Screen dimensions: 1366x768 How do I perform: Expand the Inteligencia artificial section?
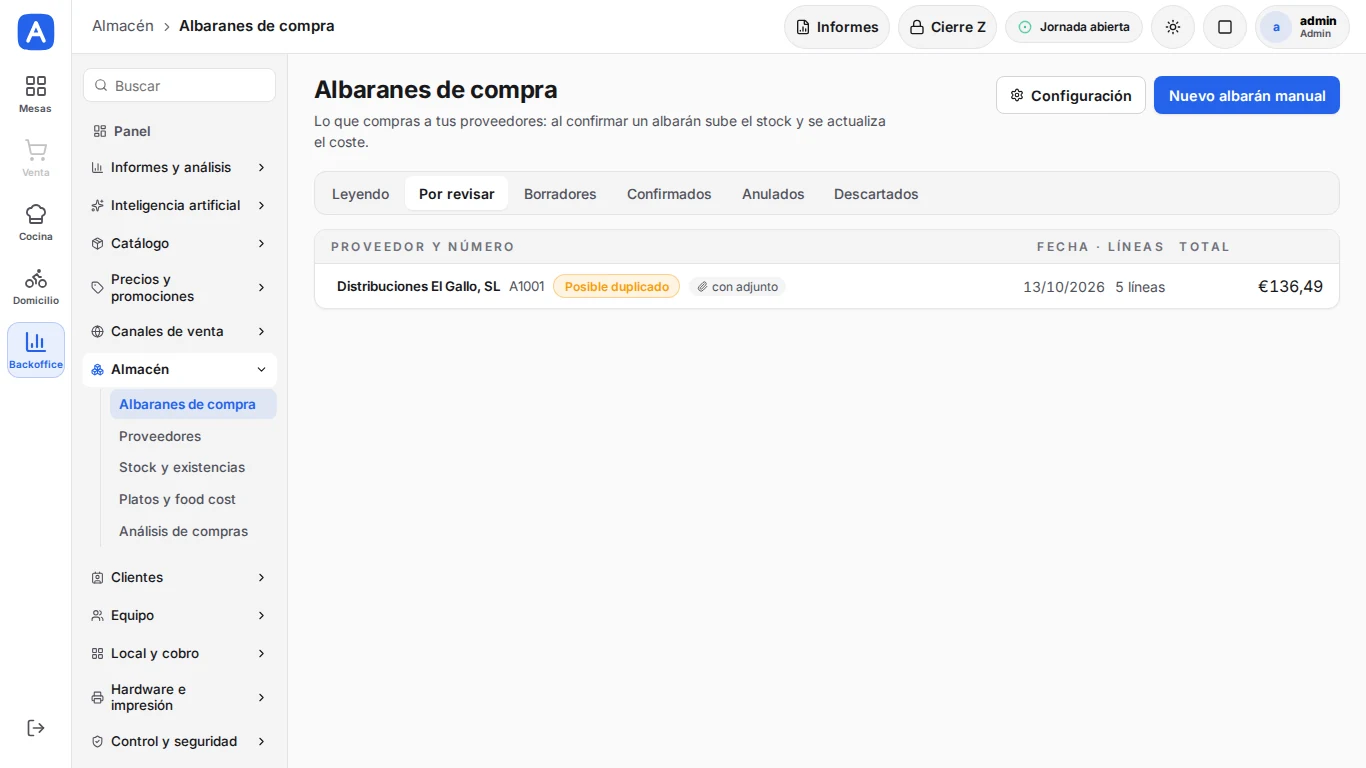179,205
